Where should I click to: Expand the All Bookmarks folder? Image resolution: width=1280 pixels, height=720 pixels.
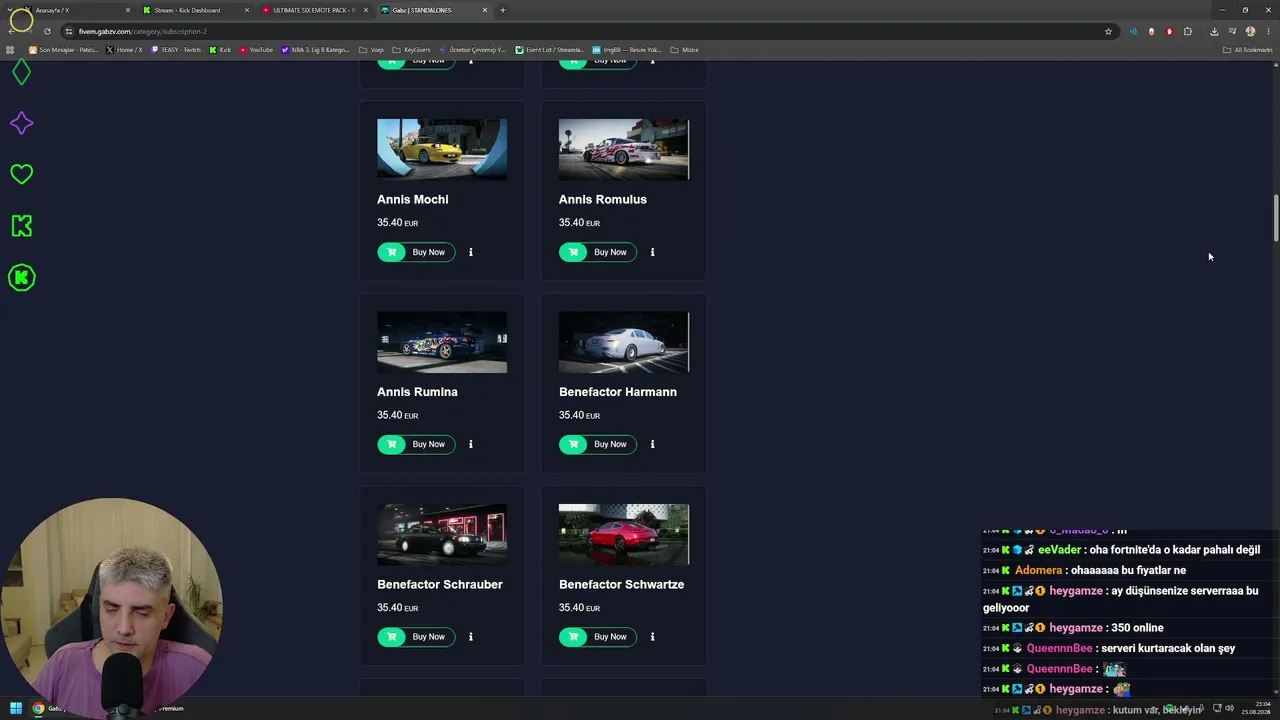[1248, 50]
